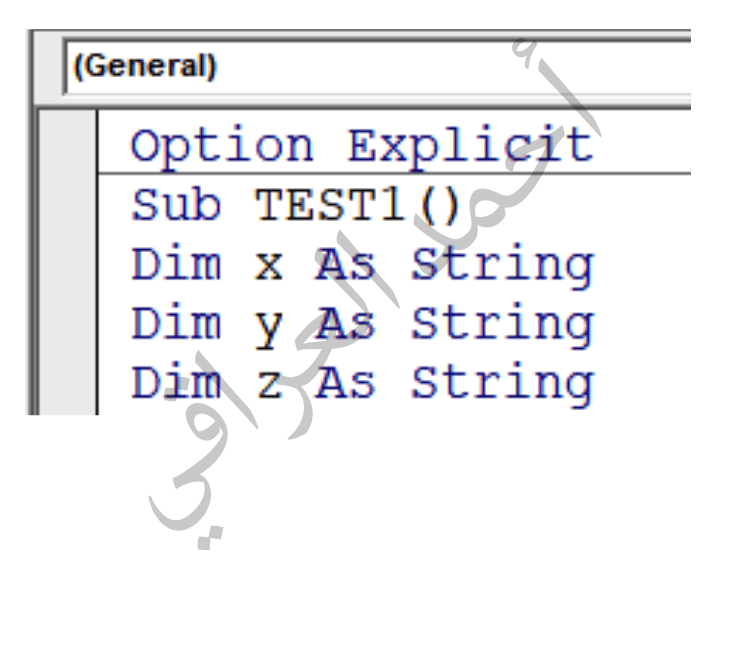
Task: Click String type on the Dim x line
Action: click(x=503, y=266)
